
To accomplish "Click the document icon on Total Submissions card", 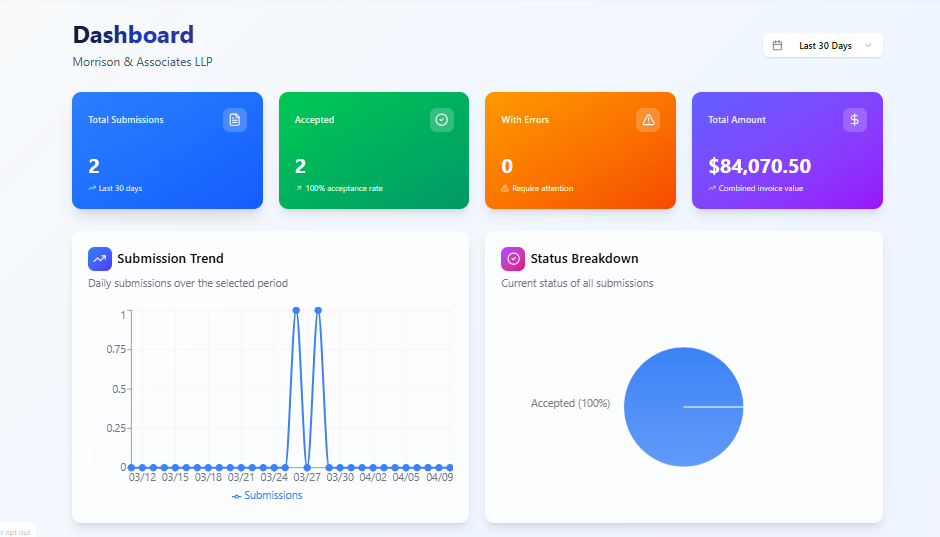I will (234, 120).
